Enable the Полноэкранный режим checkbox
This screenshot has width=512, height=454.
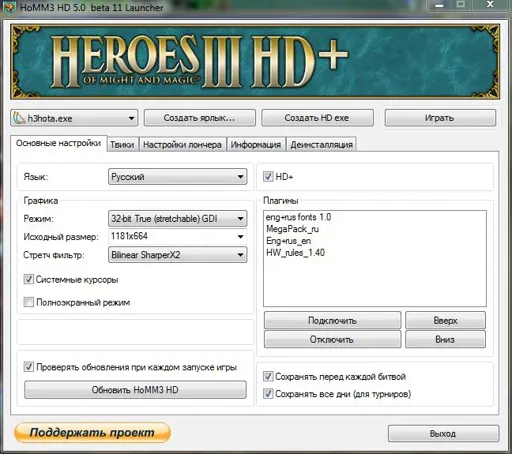[29, 302]
